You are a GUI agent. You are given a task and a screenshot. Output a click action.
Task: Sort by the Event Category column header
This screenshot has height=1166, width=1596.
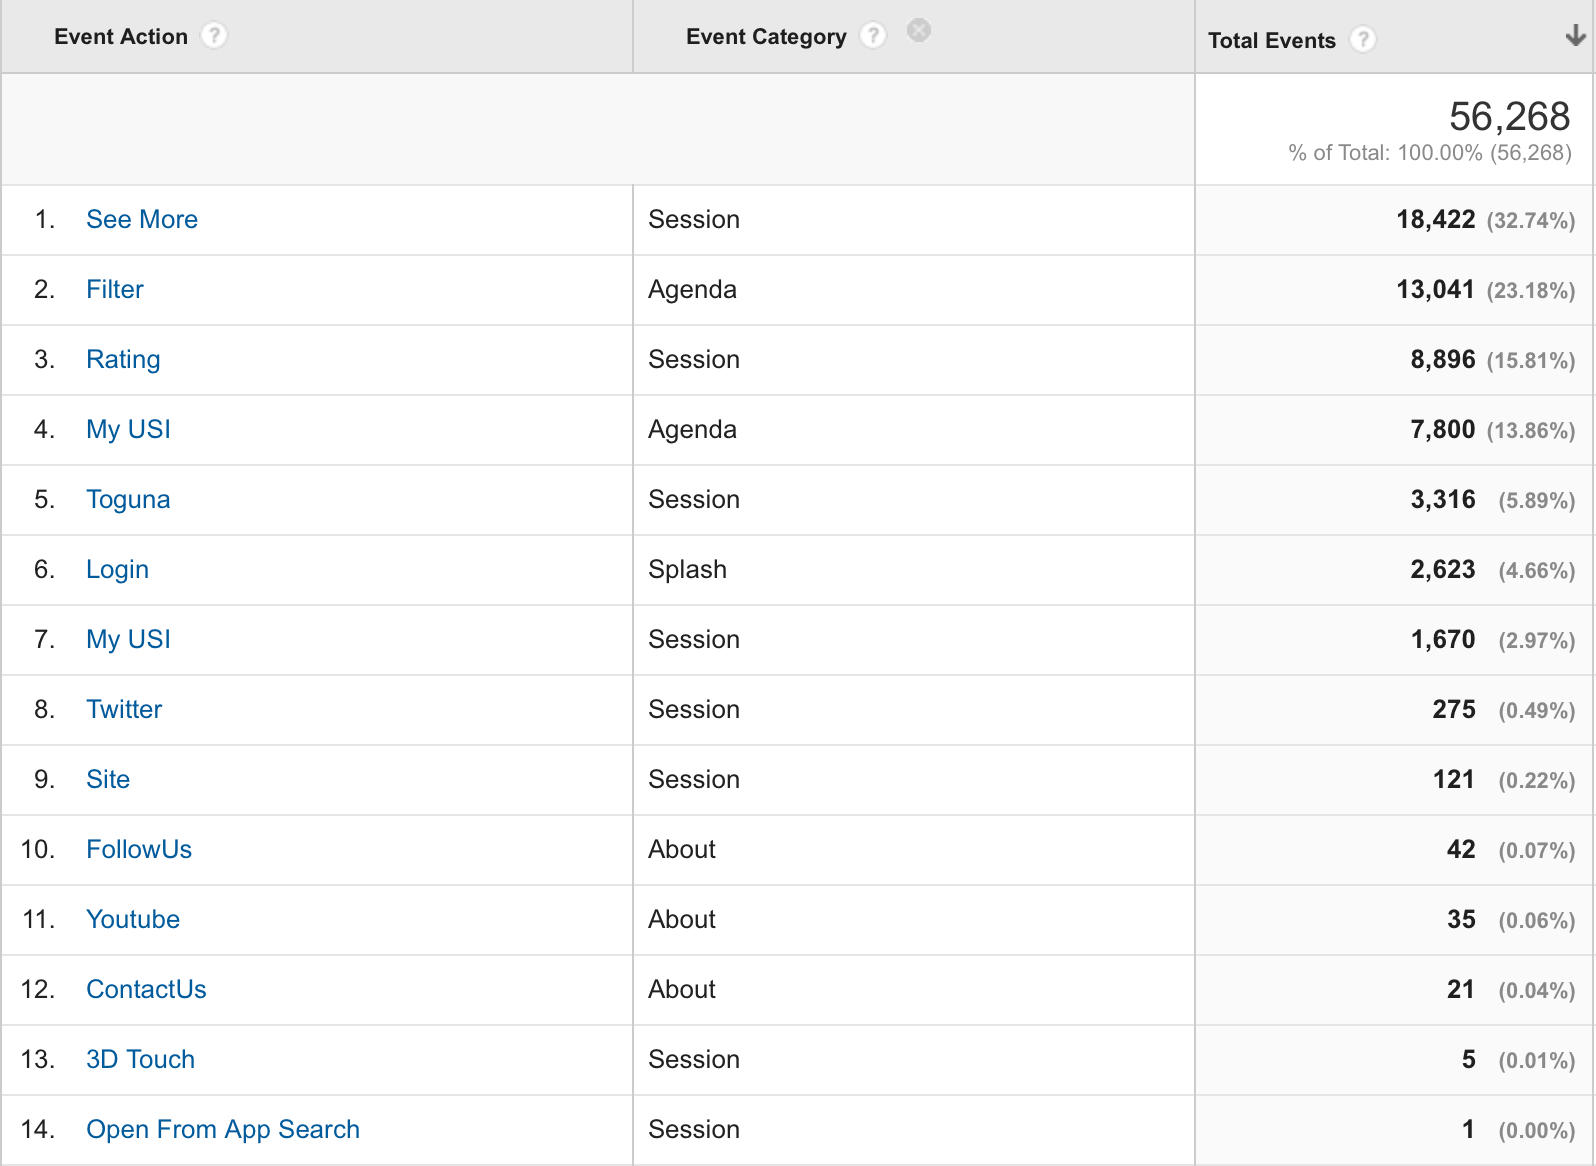click(x=765, y=37)
